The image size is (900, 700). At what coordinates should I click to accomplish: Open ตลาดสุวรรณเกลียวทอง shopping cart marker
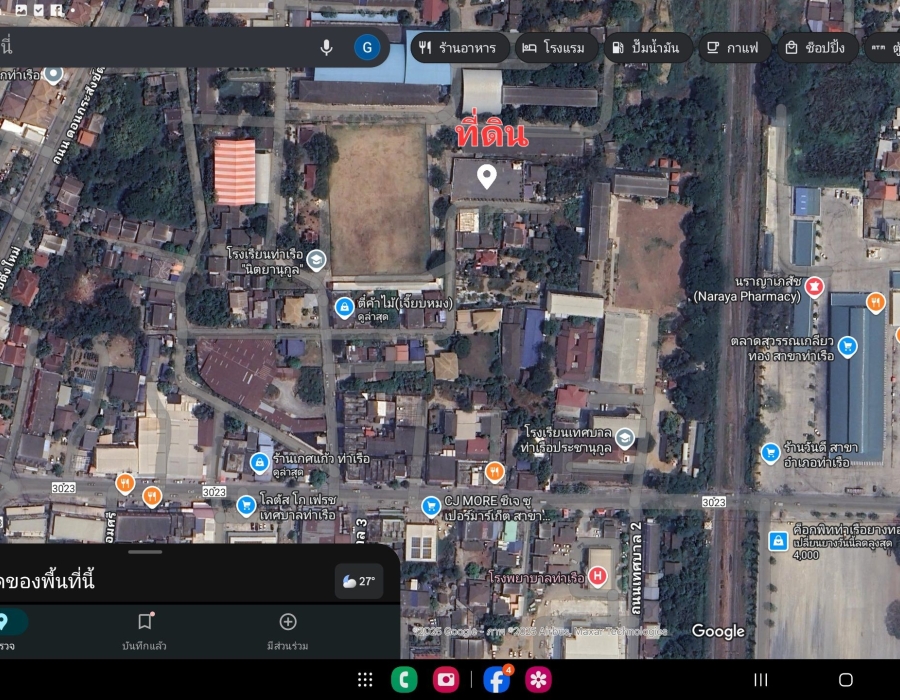[x=848, y=347]
